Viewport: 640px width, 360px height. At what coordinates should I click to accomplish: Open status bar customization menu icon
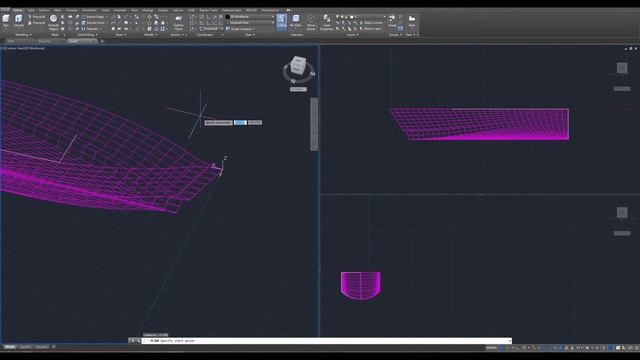637,348
